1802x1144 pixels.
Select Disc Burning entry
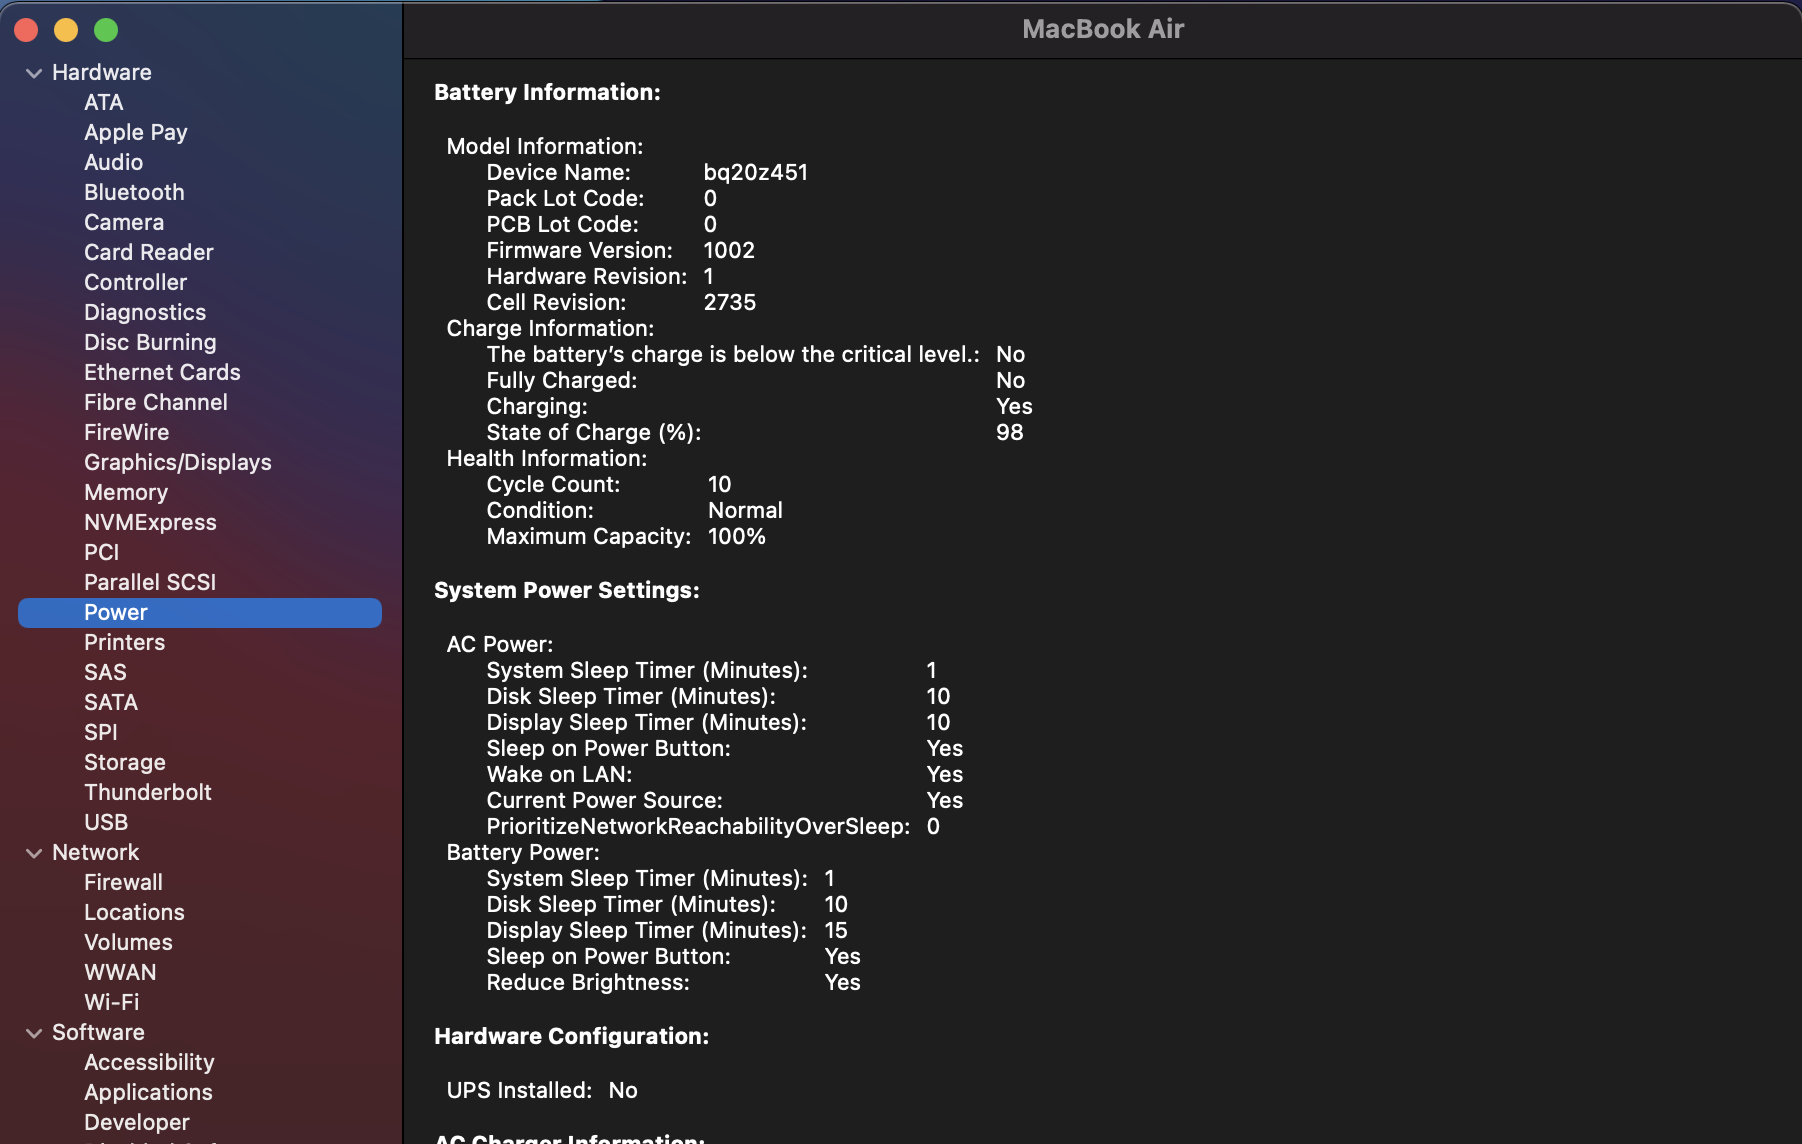click(x=150, y=343)
